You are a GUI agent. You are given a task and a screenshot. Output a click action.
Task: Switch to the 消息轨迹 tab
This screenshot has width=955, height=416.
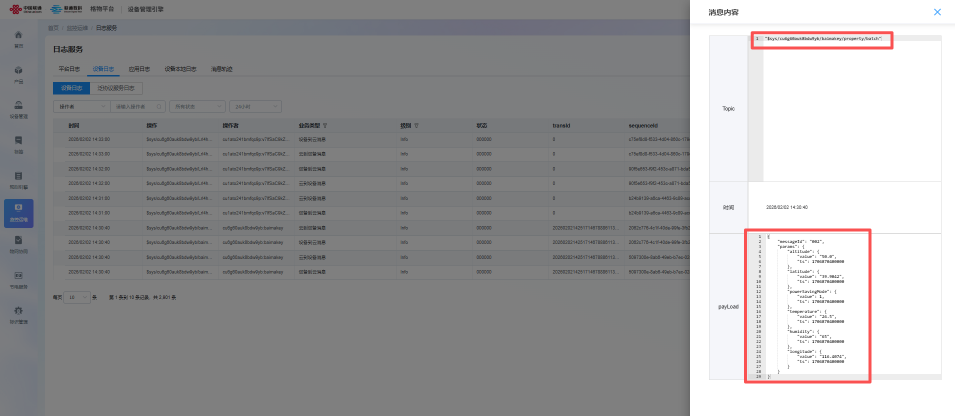[221, 69]
